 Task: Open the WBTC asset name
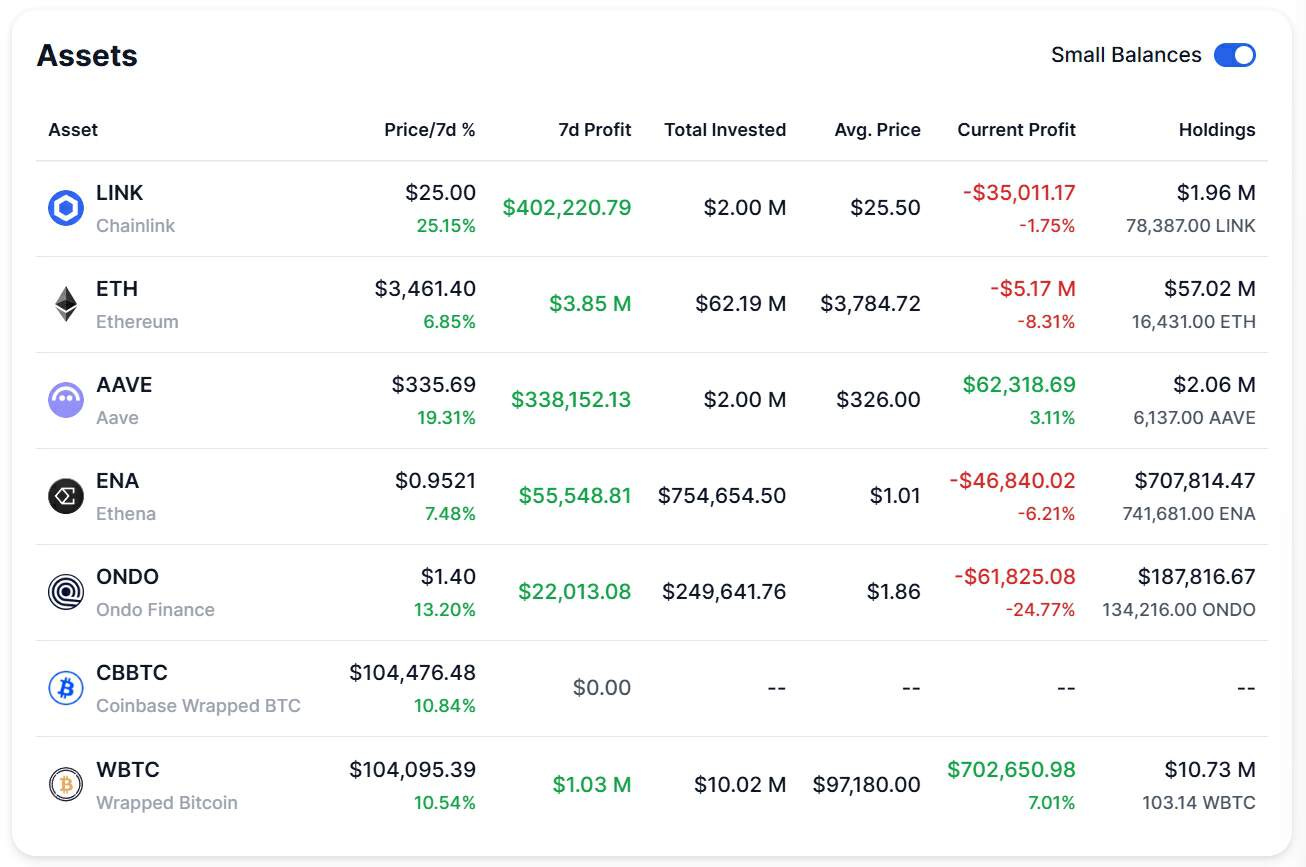coord(128,769)
